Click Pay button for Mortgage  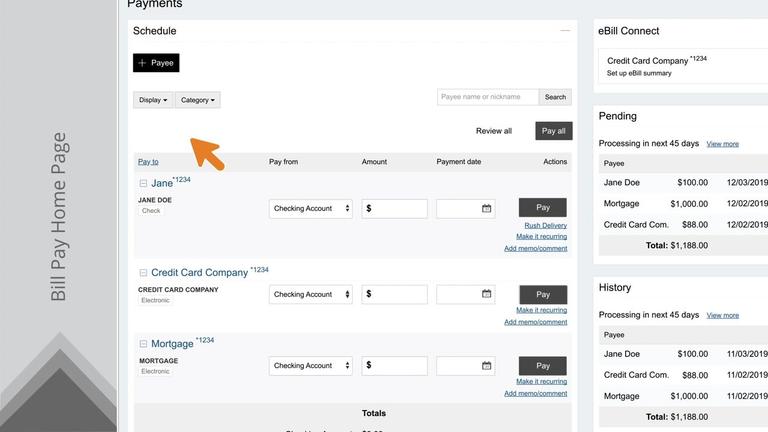pyautogui.click(x=543, y=366)
